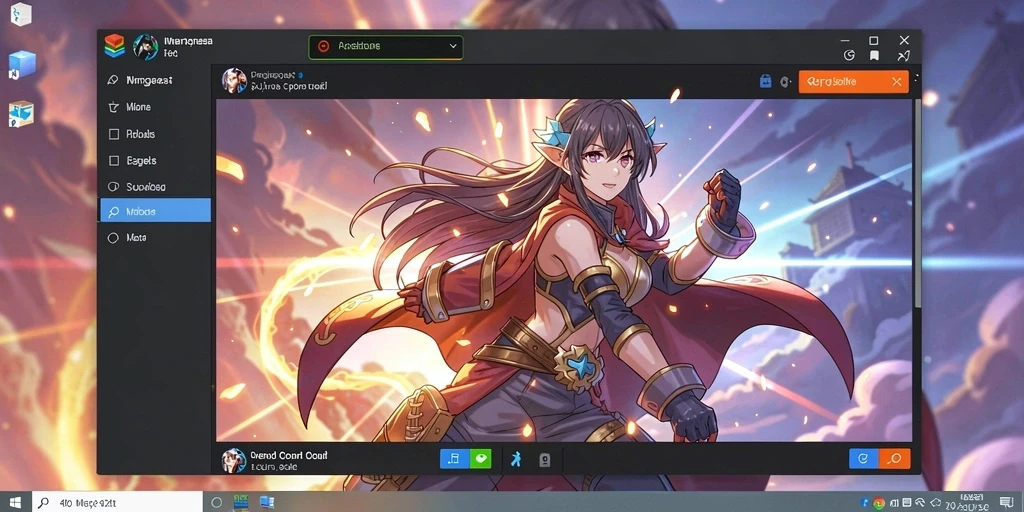1024x512 pixels.
Task: Open the top desktop shortcut icon
Action: [x=22, y=14]
